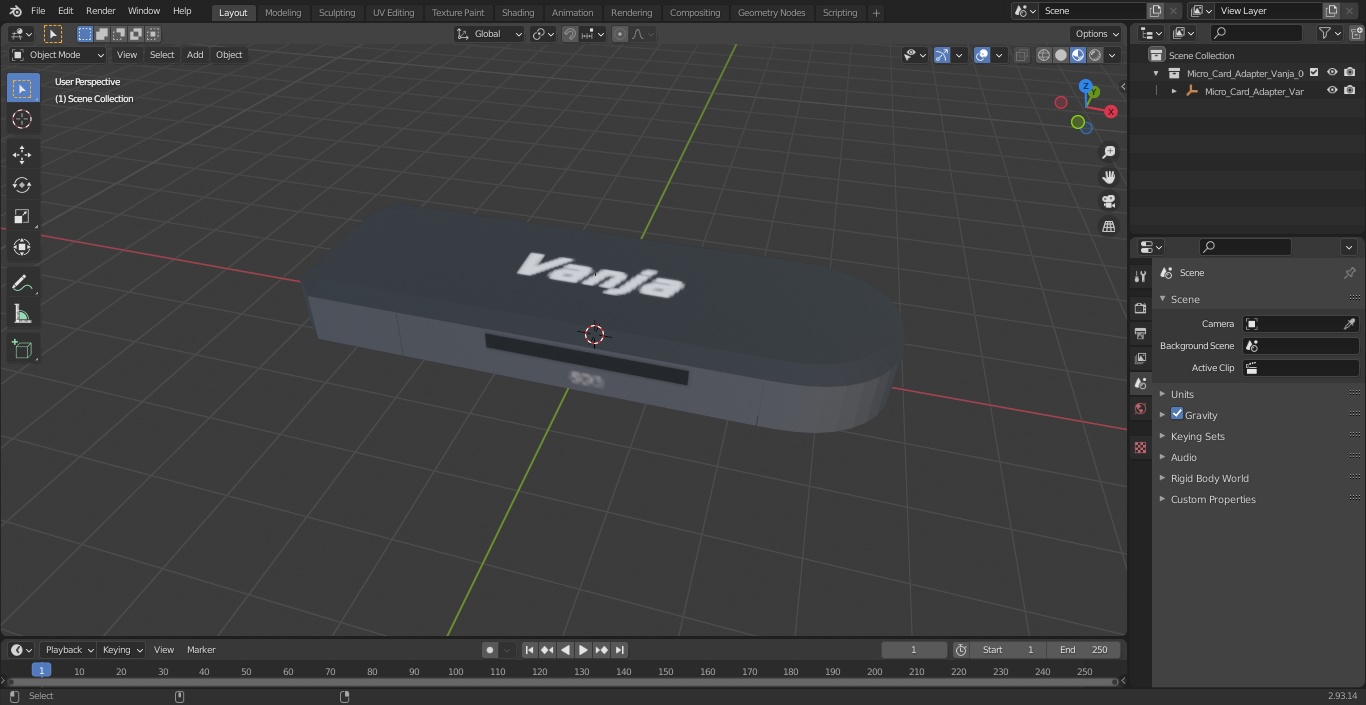Open the Render menu
The width and height of the screenshot is (1366, 705).
100,11
